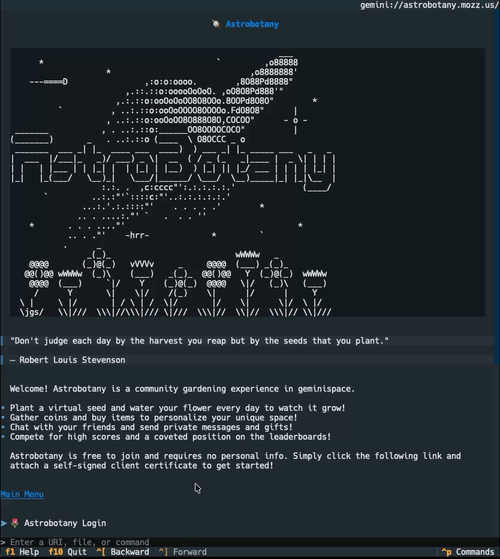This screenshot has width=500, height=559.
Task: Click the 'Don't judge each day' quote block
Action: [x=247, y=341]
